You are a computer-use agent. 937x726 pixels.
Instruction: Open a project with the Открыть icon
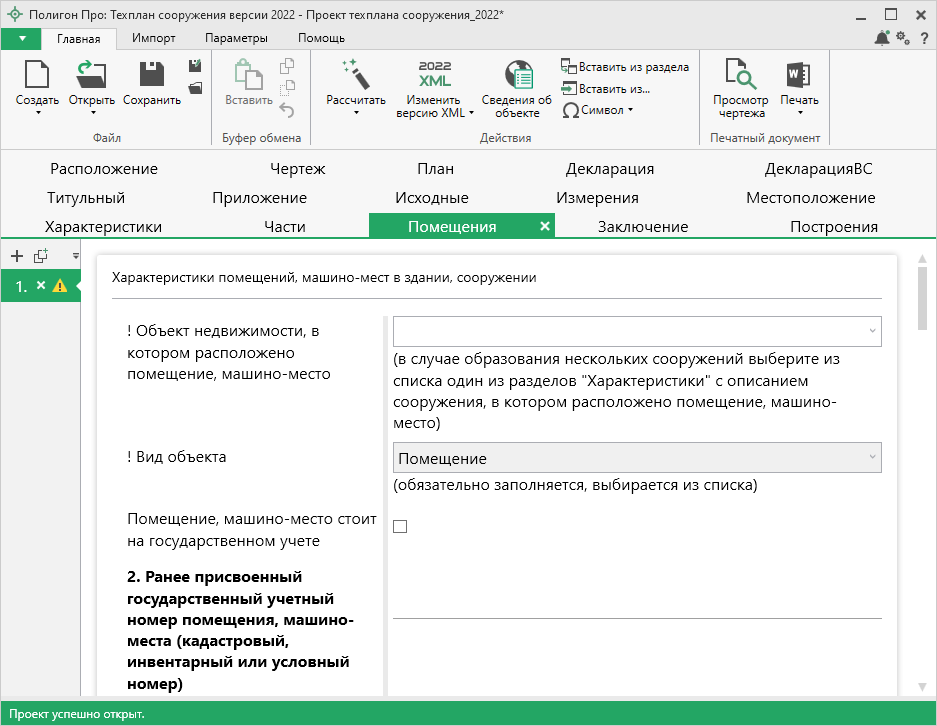[91, 76]
